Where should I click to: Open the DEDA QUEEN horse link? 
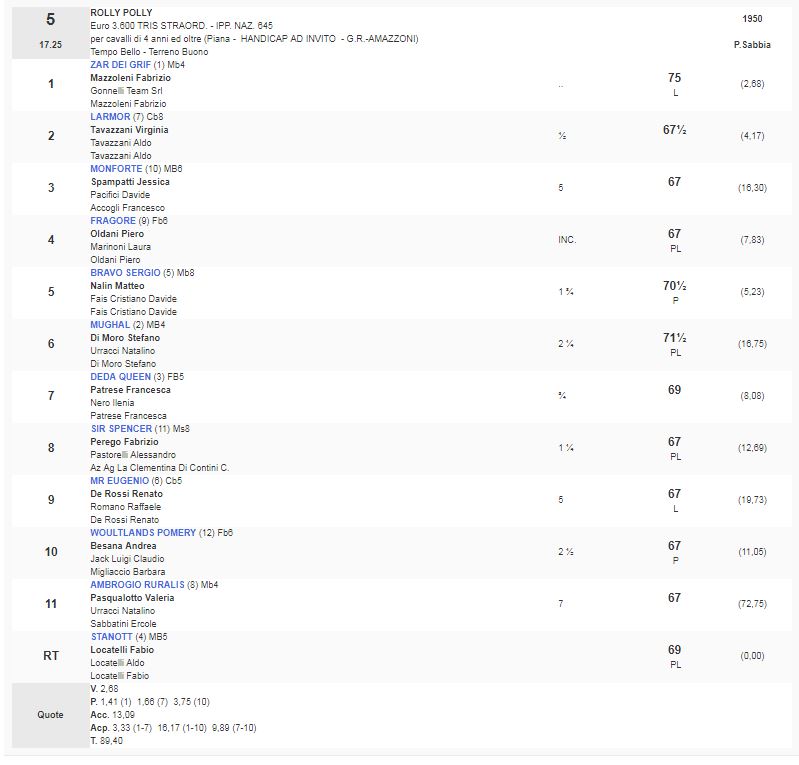[120, 377]
